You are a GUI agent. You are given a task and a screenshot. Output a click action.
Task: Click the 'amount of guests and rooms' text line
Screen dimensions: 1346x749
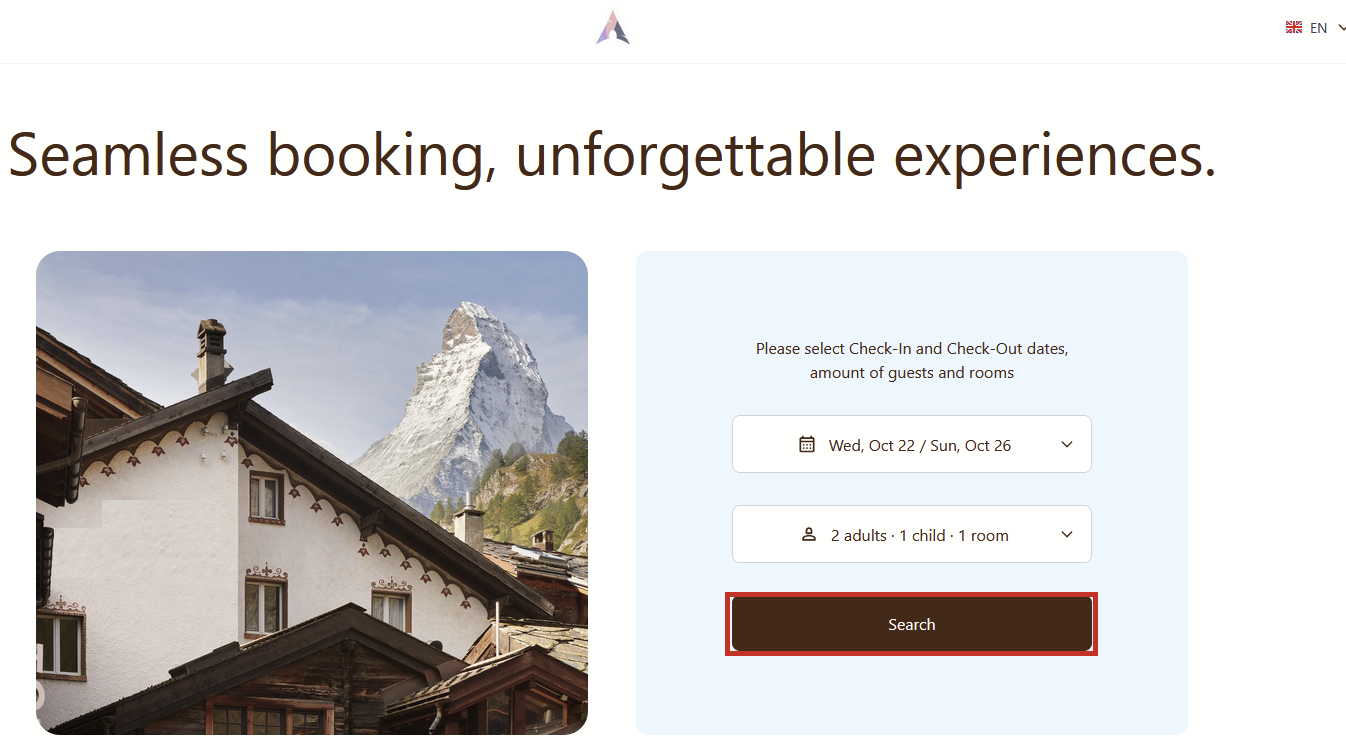pos(911,373)
